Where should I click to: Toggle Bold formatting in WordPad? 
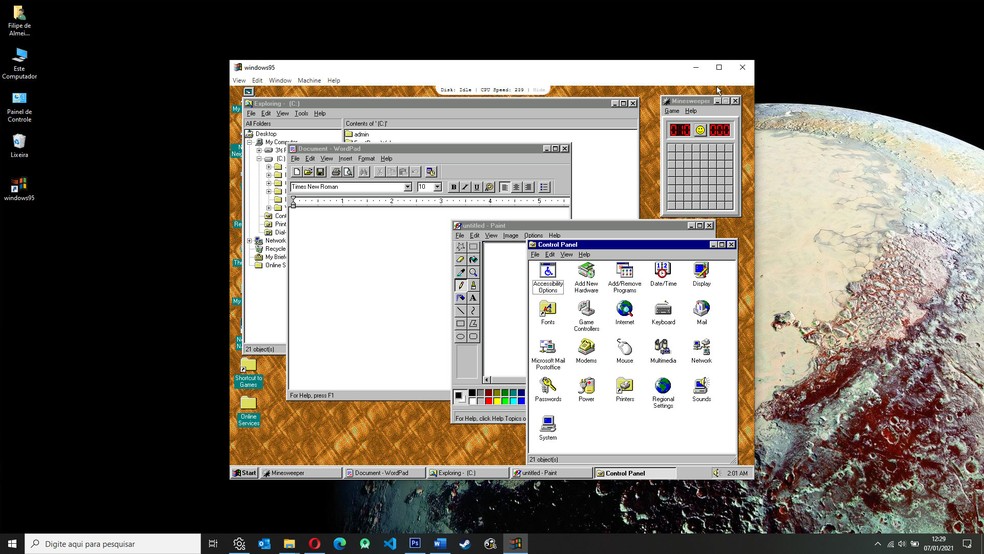pos(453,187)
